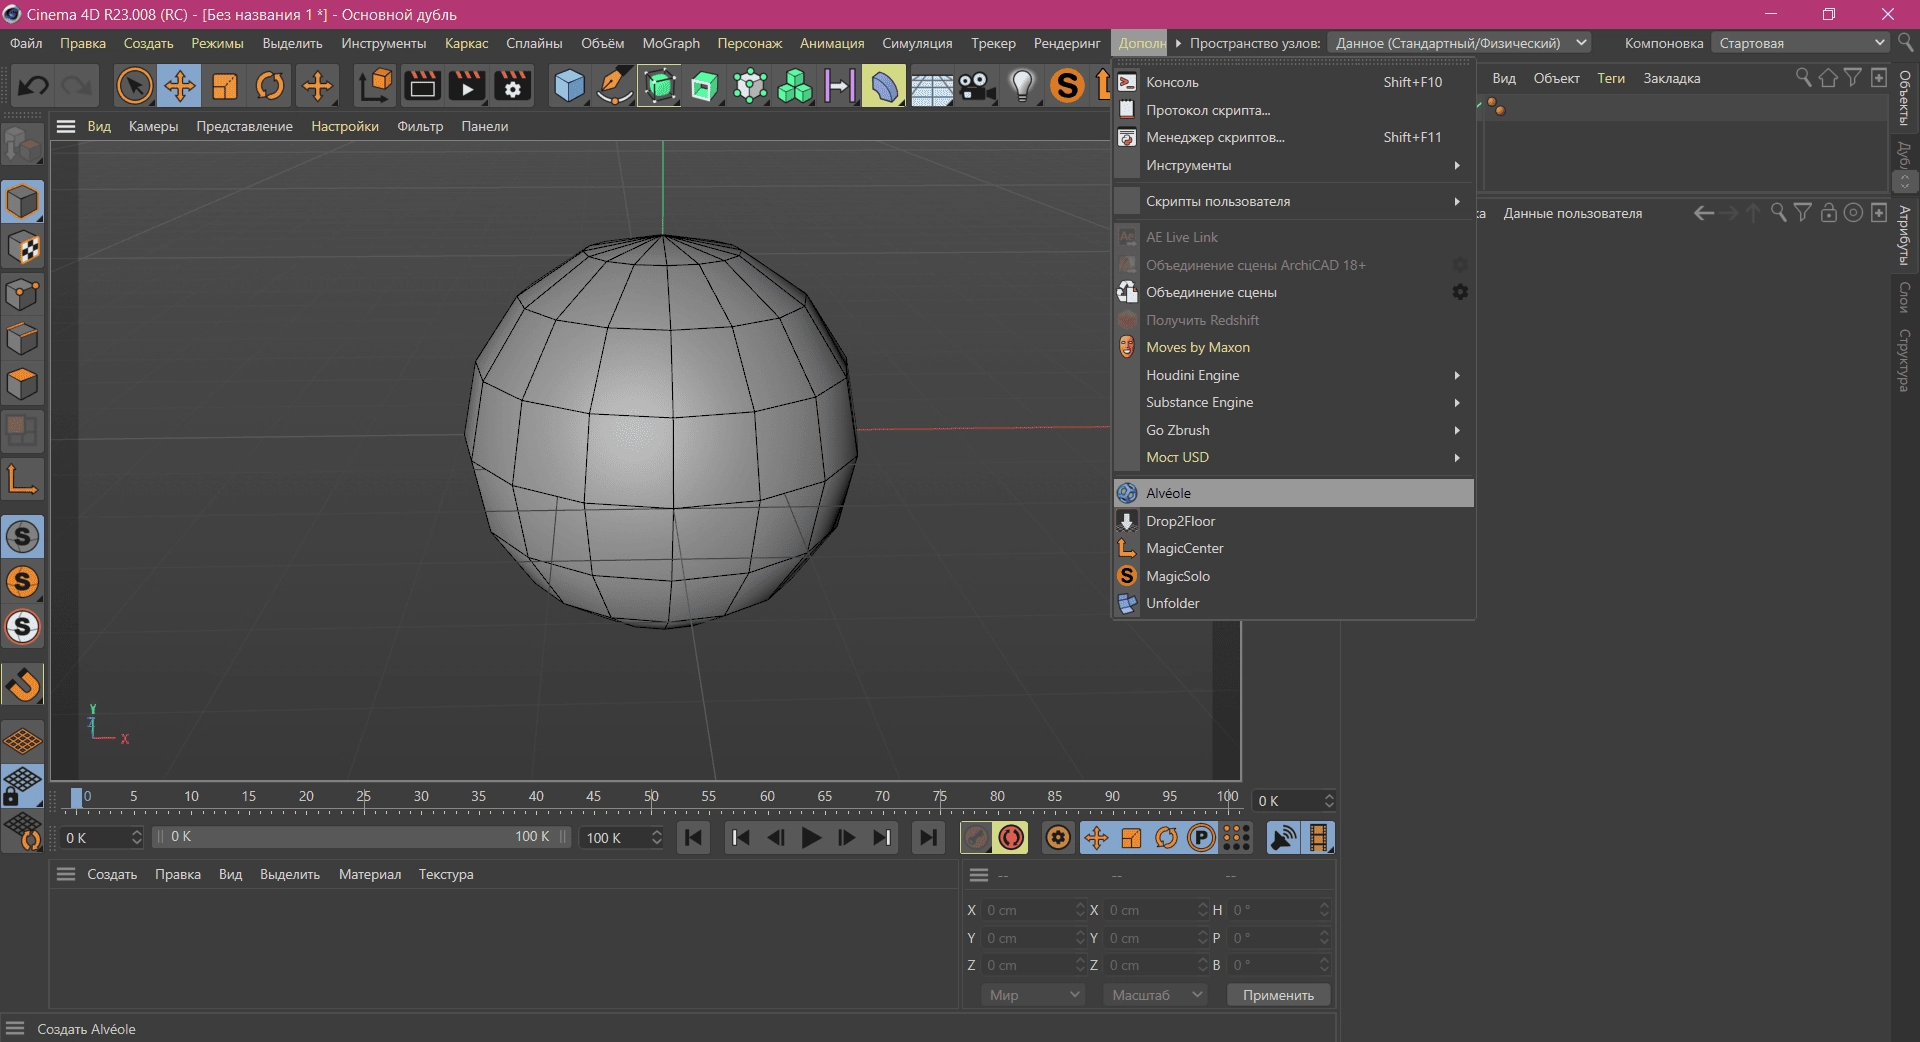Expand the Go Zbrush submenu
The image size is (1920, 1042).
click(1294, 430)
